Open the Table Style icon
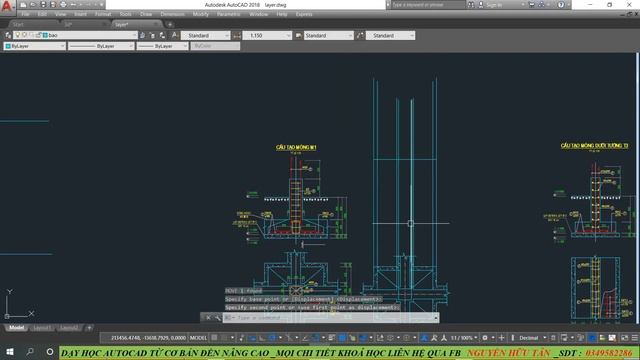This screenshot has width=640, height=360. (x=298, y=36)
